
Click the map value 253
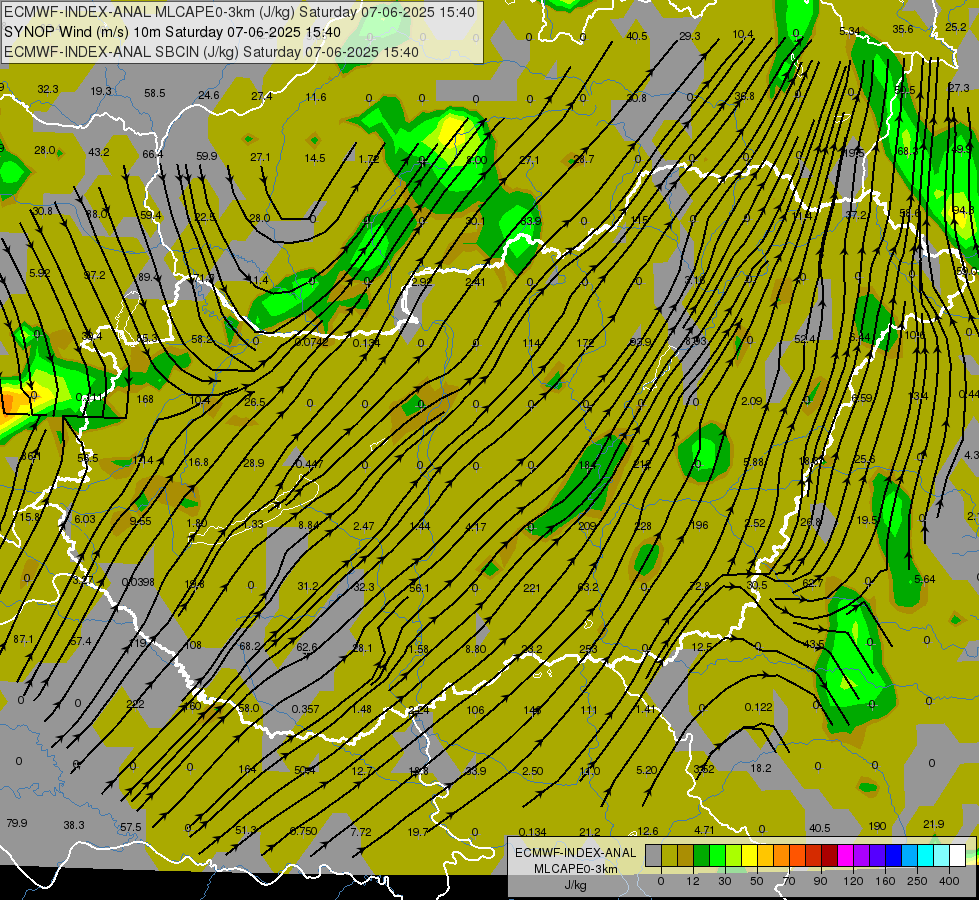(588, 649)
